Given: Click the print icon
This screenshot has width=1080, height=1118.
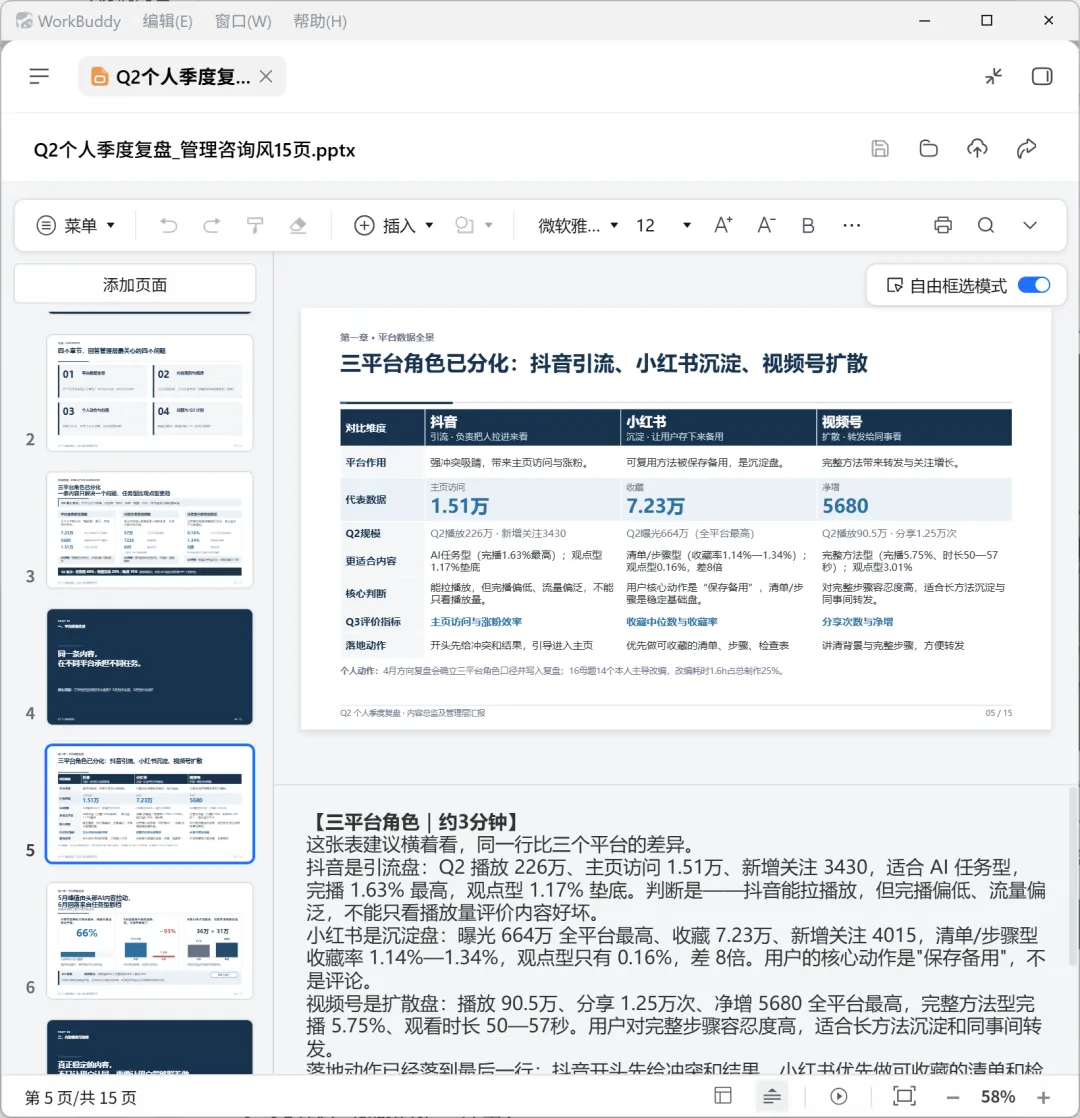Looking at the screenshot, I should tap(942, 225).
